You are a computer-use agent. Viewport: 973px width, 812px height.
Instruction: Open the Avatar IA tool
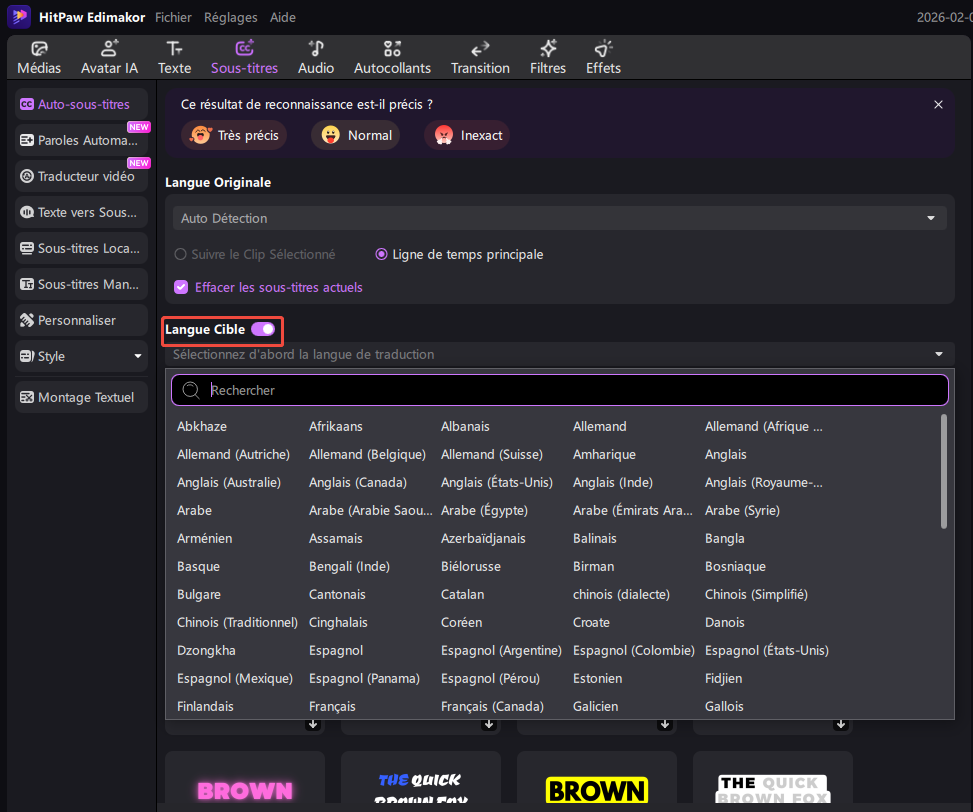tap(109, 49)
